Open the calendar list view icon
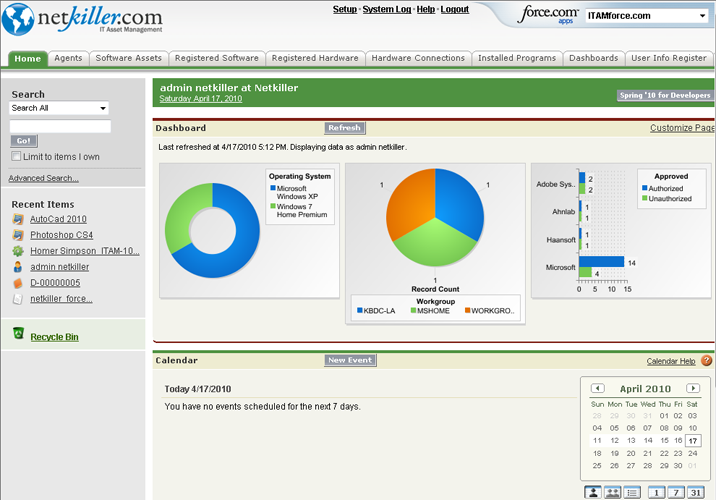Image resolution: width=716 pixels, height=500 pixels. pos(632,492)
